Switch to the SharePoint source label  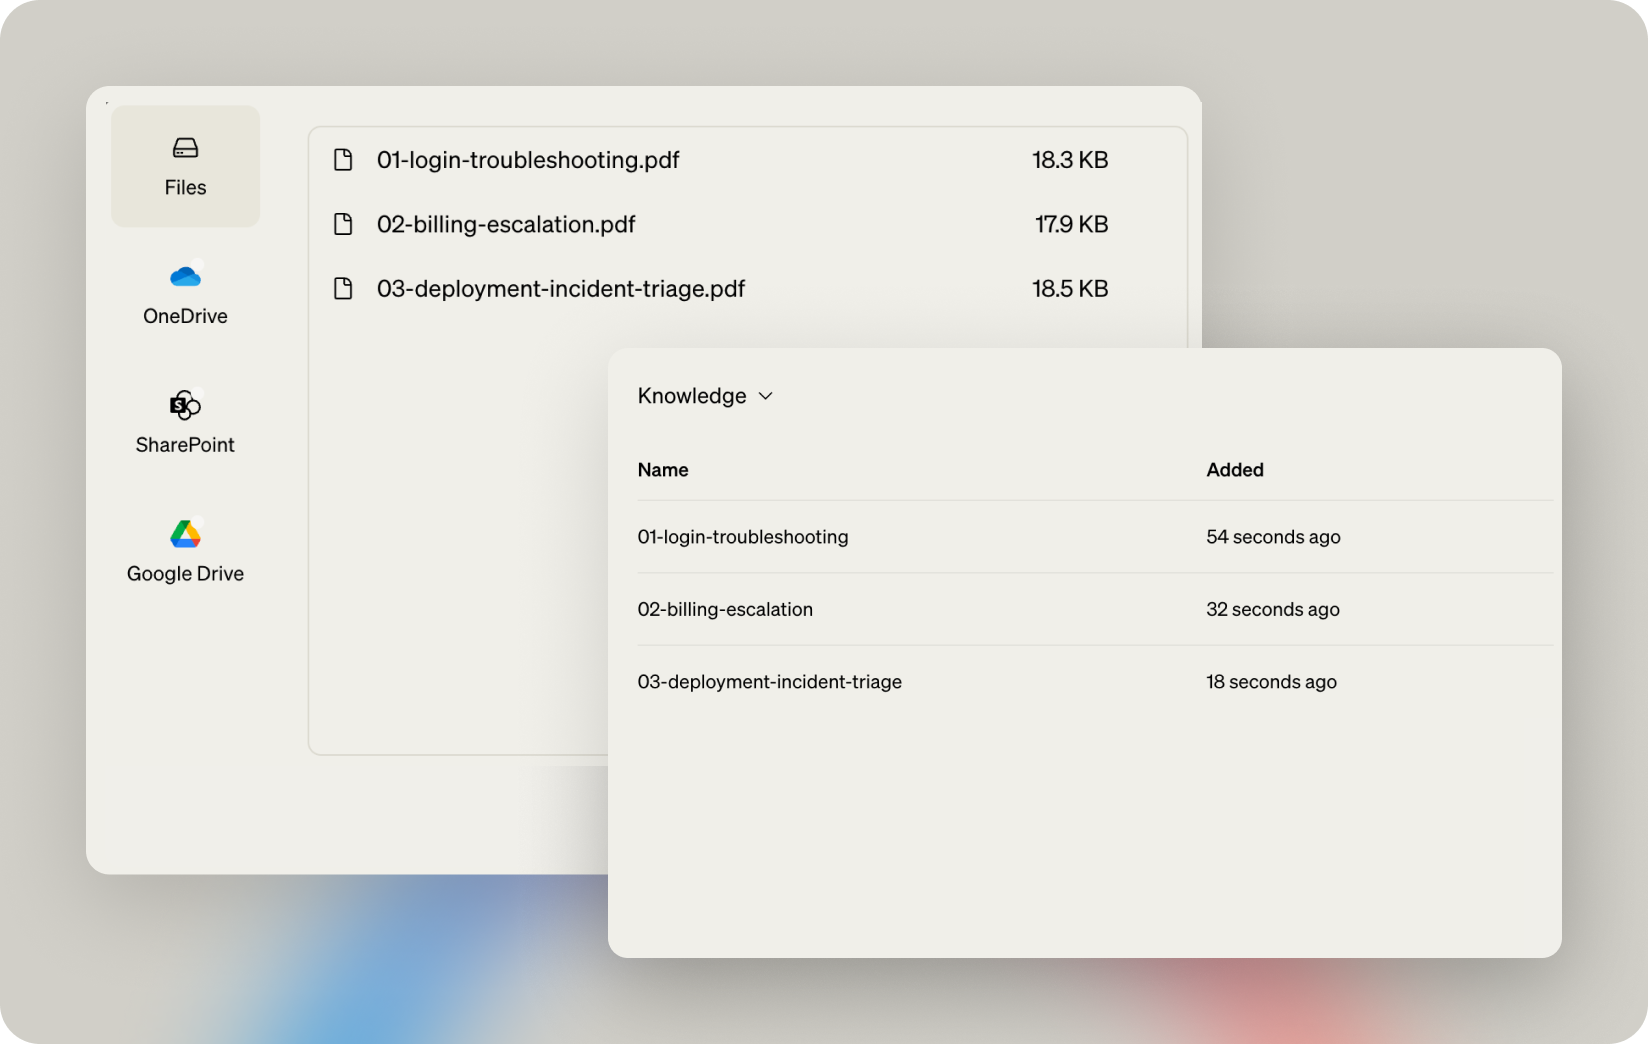click(x=185, y=445)
